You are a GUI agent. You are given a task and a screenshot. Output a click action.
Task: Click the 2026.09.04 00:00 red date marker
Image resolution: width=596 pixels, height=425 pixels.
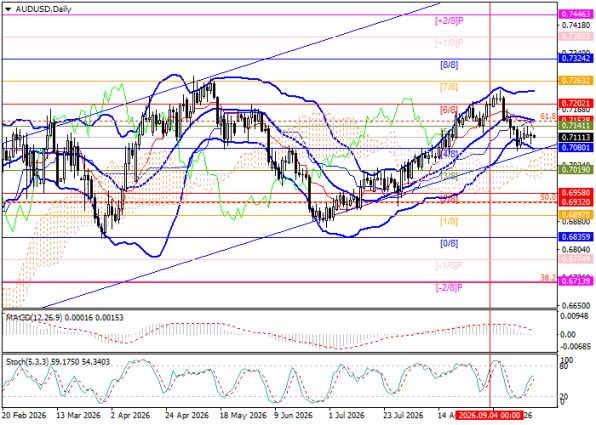tap(489, 415)
